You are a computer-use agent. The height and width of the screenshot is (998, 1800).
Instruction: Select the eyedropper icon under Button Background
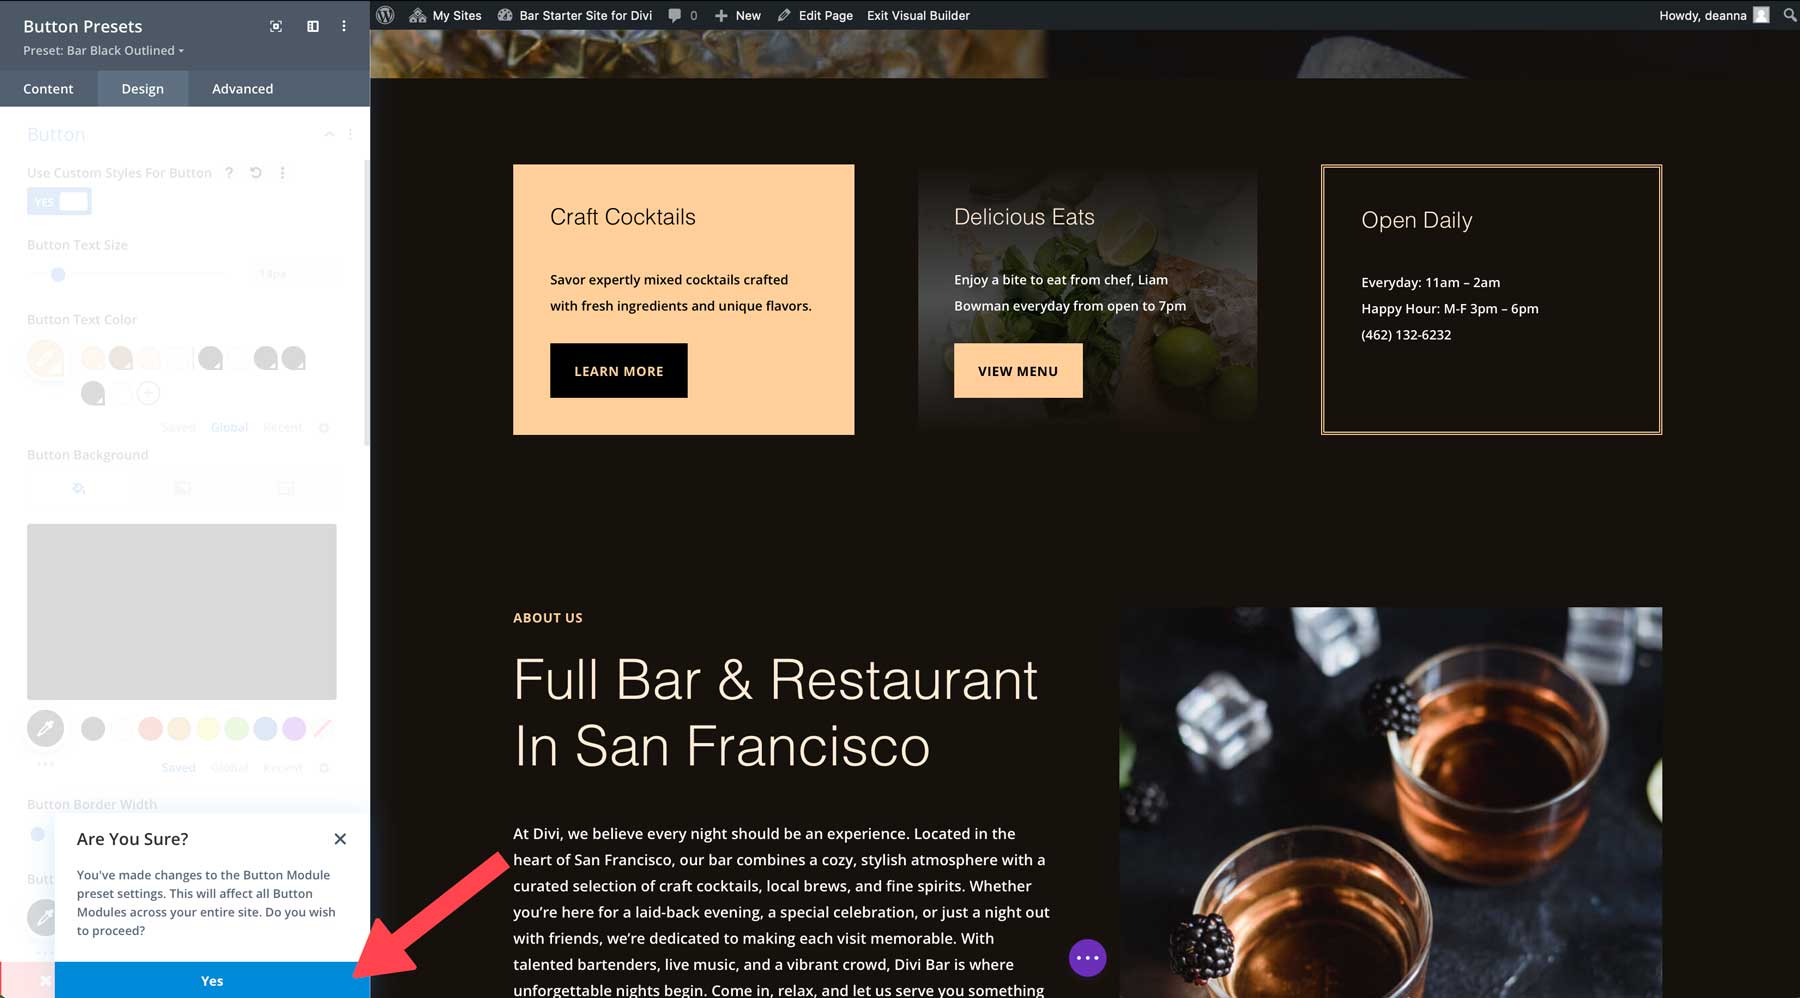tap(44, 728)
